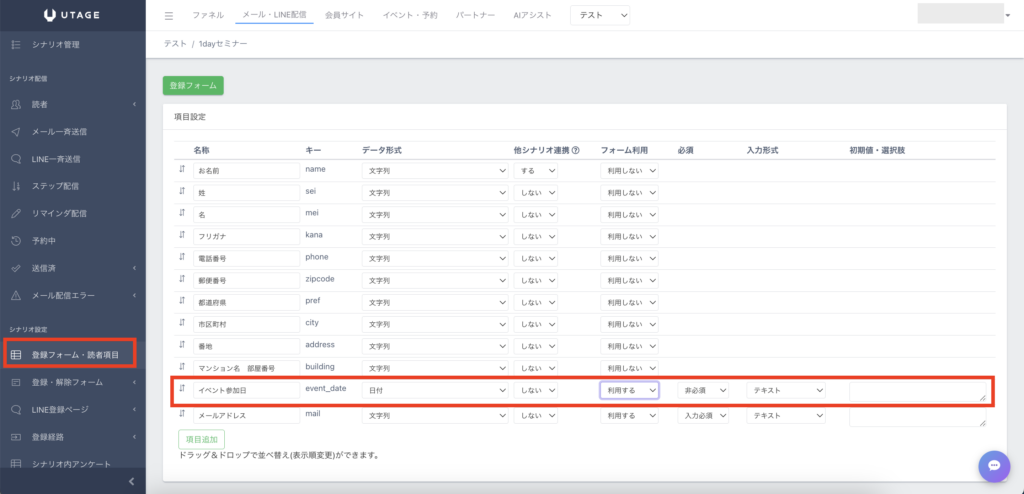Viewport: 1024px width, 494px height.
Task: Click the drag handle for メールアドレス row
Action: pyautogui.click(x=182, y=414)
